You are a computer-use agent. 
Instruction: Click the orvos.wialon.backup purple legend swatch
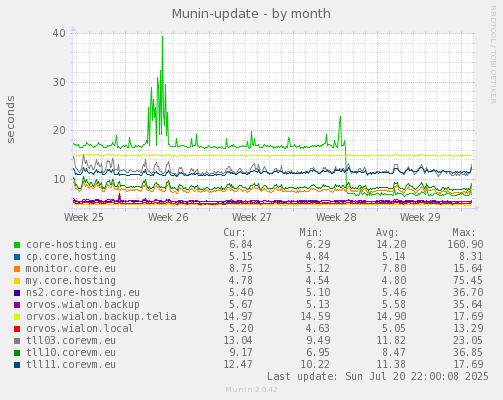coord(17,305)
